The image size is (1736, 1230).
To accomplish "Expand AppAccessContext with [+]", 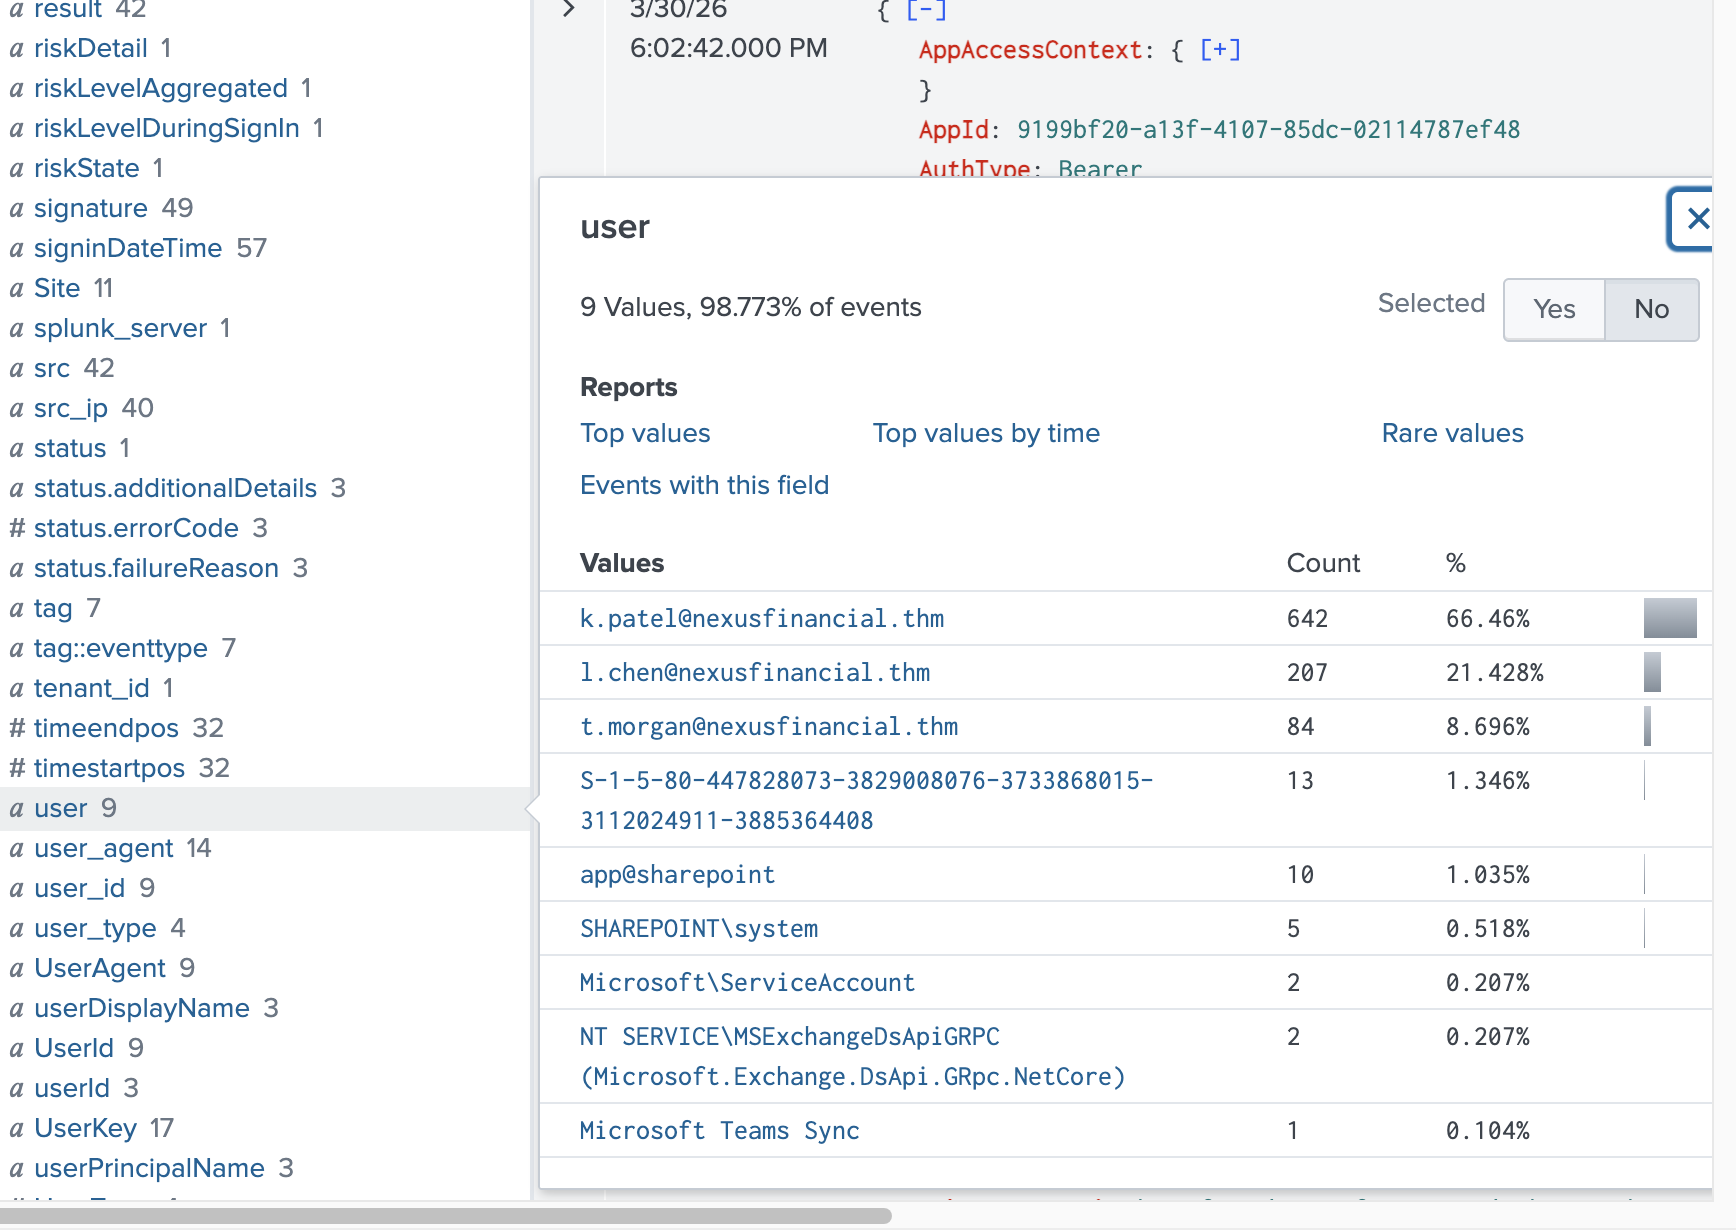I will click(x=1220, y=49).
